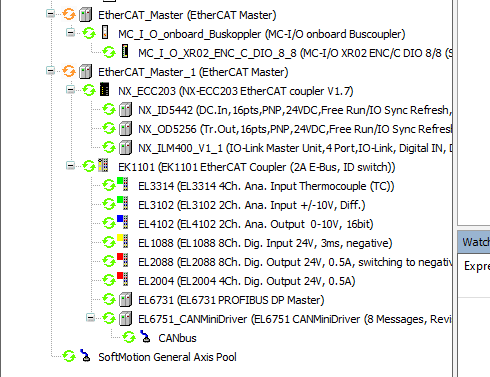This screenshot has height=377, width=490.
Task: Select EL3102 2Ch. Ana. Input row
Action: pyautogui.click(x=252, y=205)
